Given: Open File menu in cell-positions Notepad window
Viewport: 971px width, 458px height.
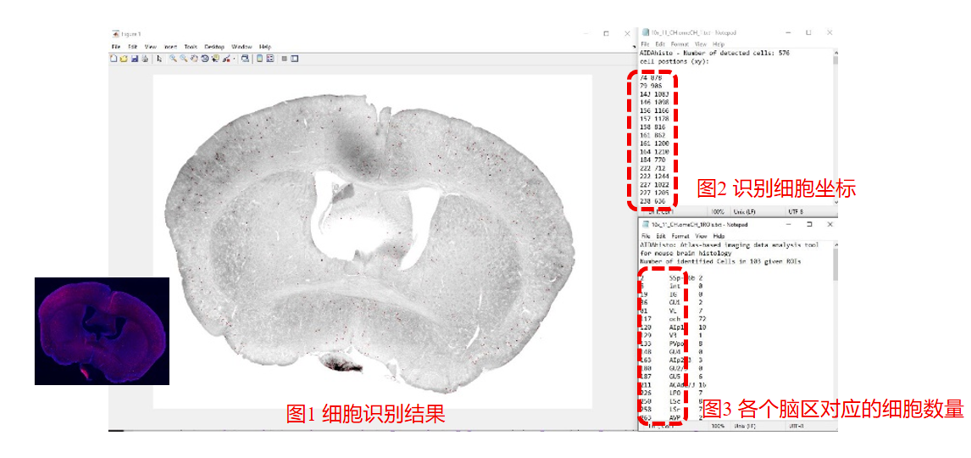Looking at the screenshot, I should tap(645, 45).
